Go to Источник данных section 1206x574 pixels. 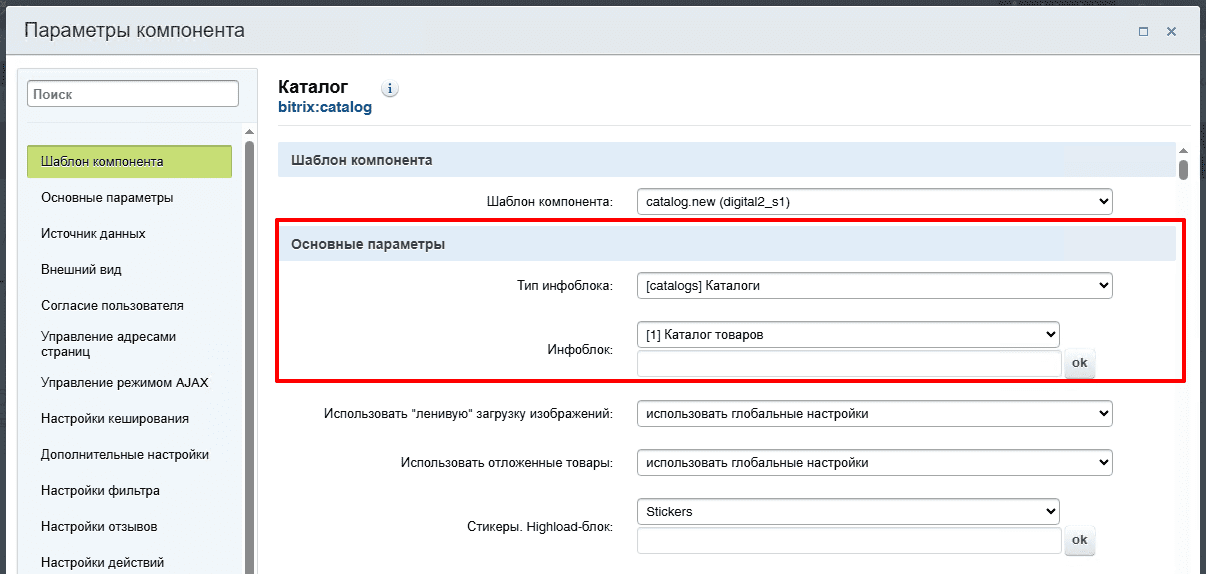click(x=93, y=233)
